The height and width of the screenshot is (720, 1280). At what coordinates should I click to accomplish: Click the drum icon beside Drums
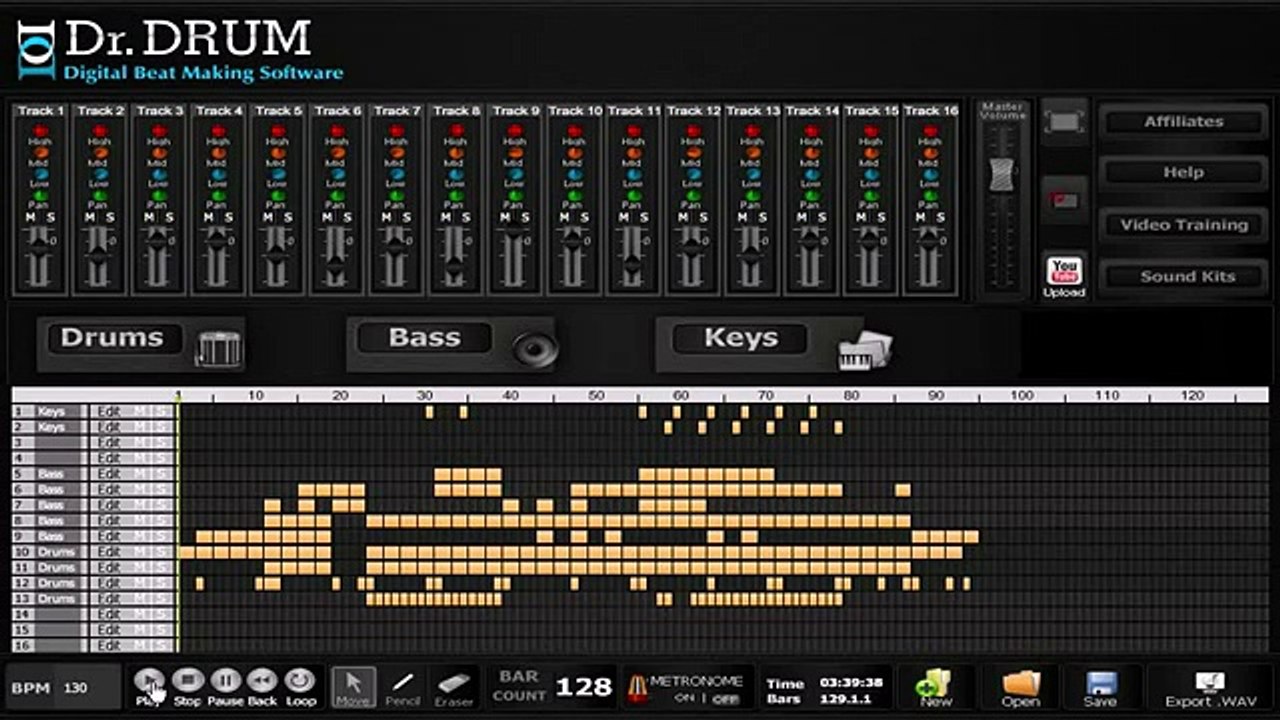217,348
